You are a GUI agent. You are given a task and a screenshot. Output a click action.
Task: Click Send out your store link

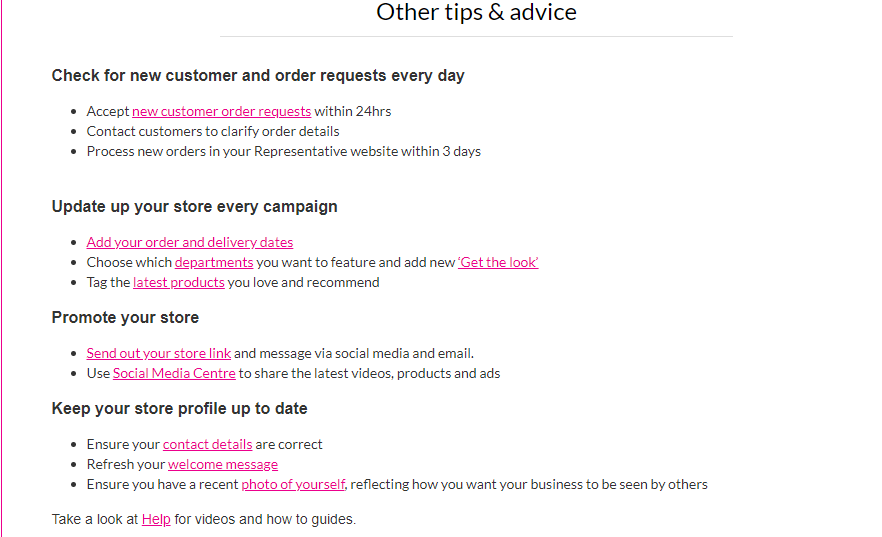[159, 354]
